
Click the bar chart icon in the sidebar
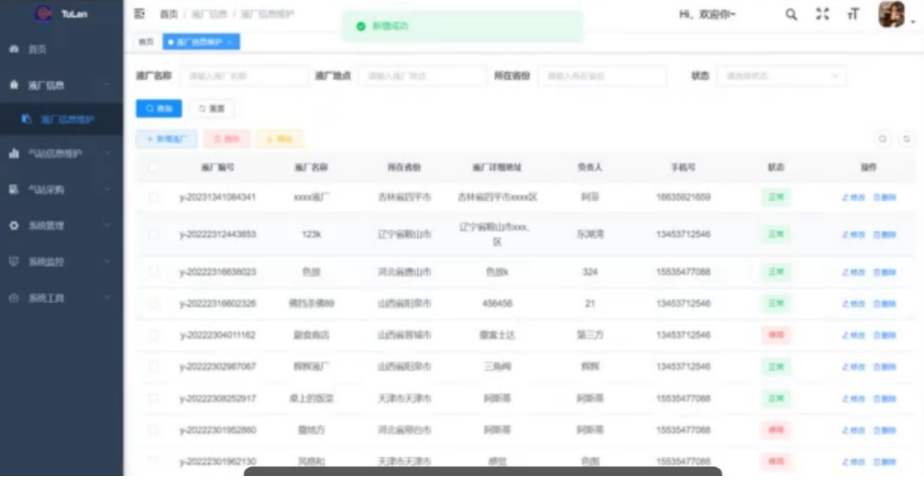[x=14, y=154]
